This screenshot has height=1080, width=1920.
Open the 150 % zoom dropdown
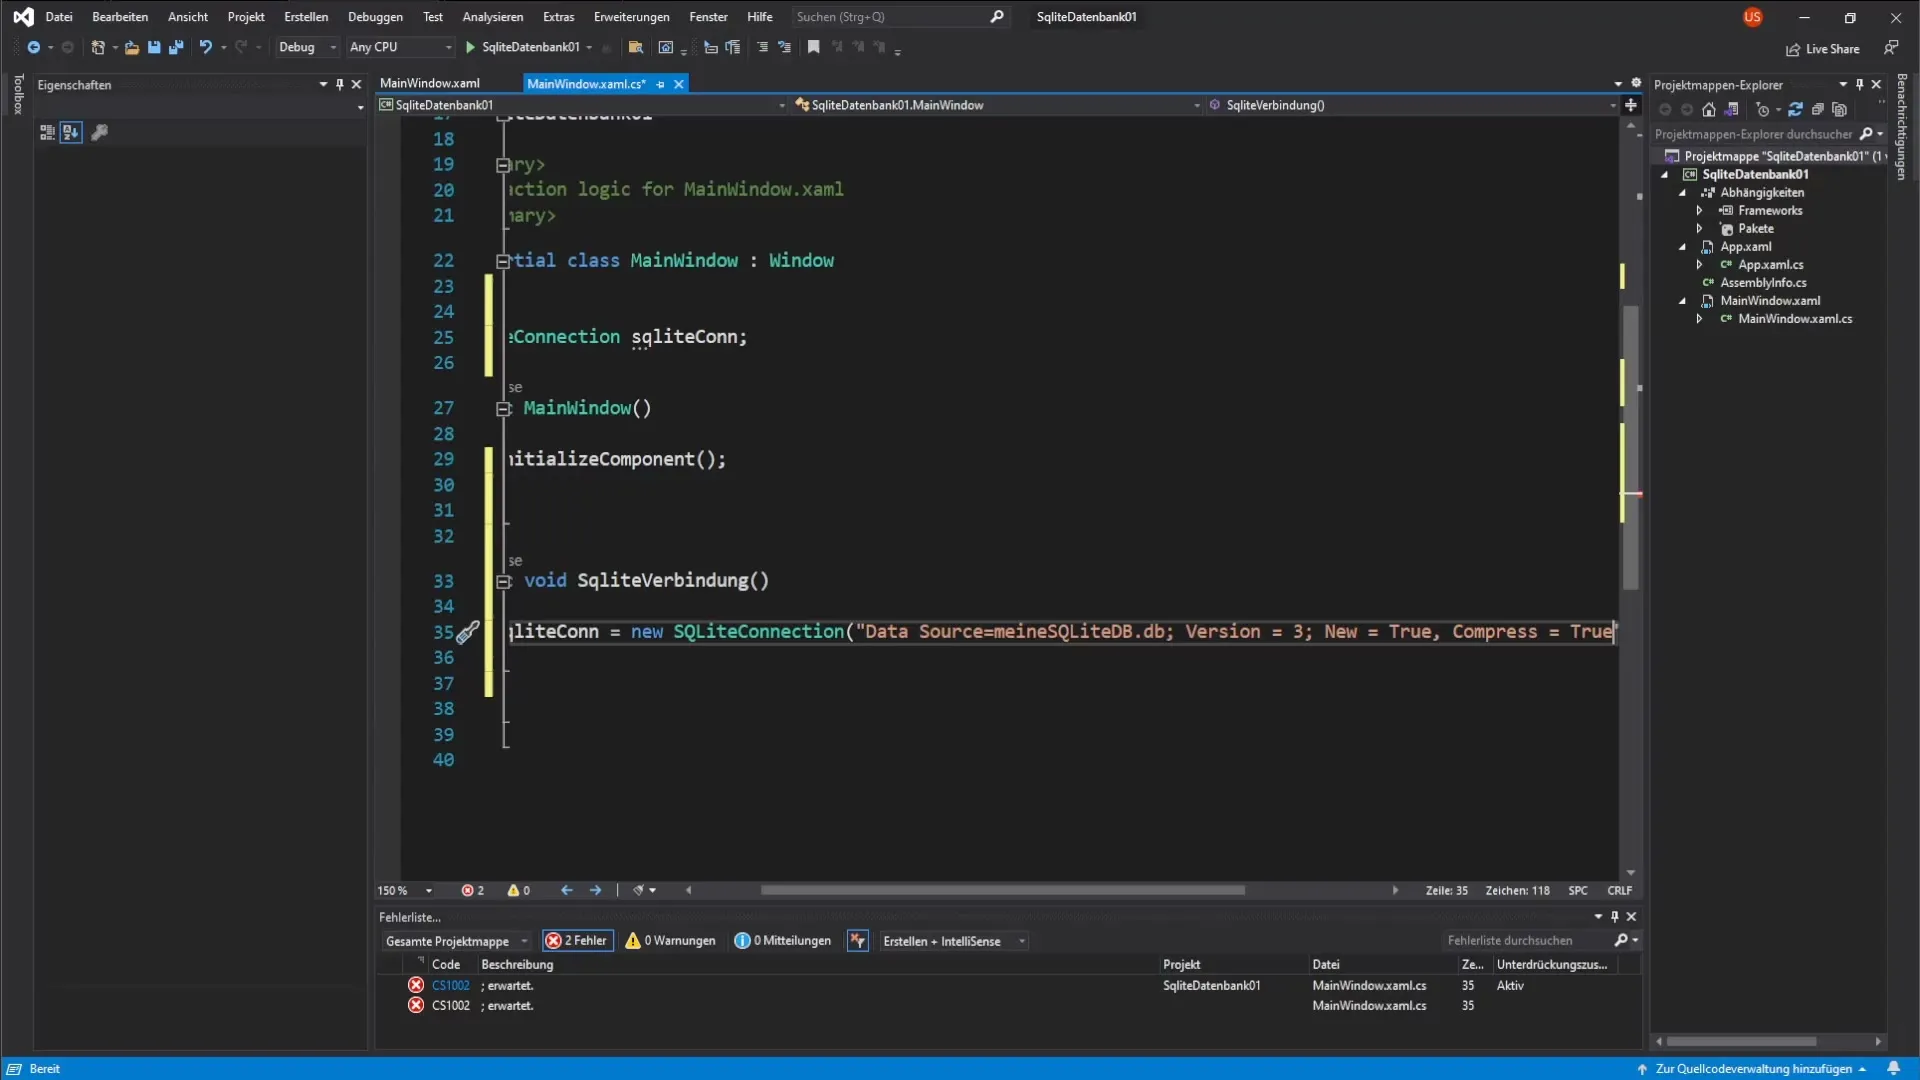click(x=404, y=890)
